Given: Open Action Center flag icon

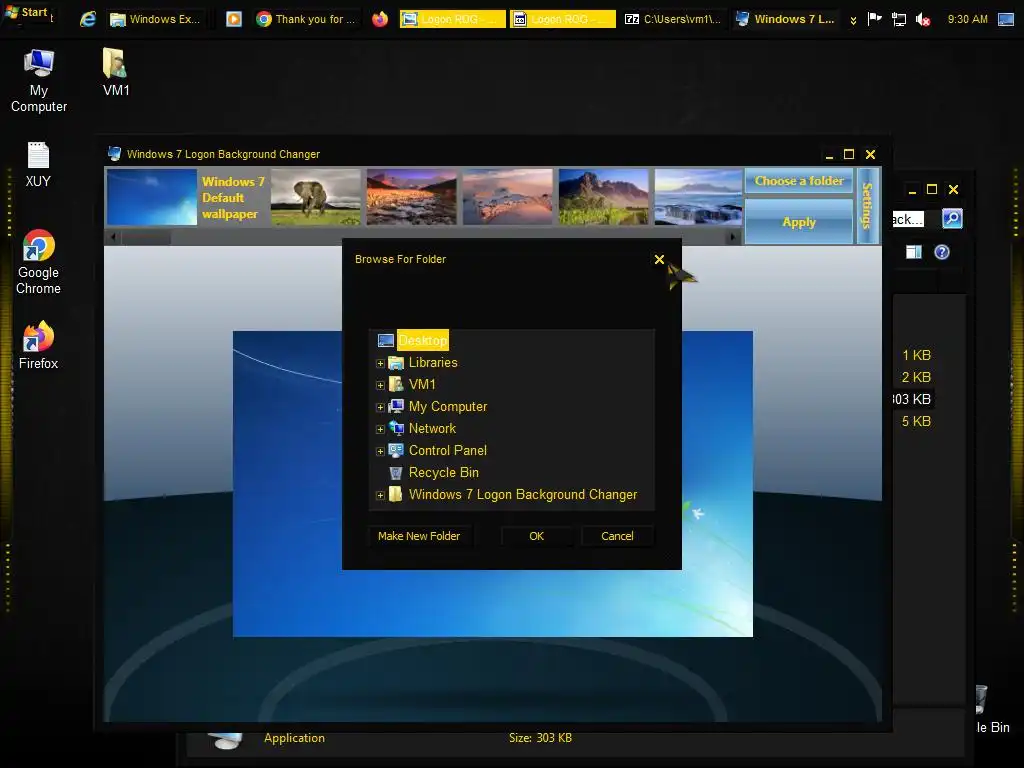Looking at the screenshot, I should 874,19.
